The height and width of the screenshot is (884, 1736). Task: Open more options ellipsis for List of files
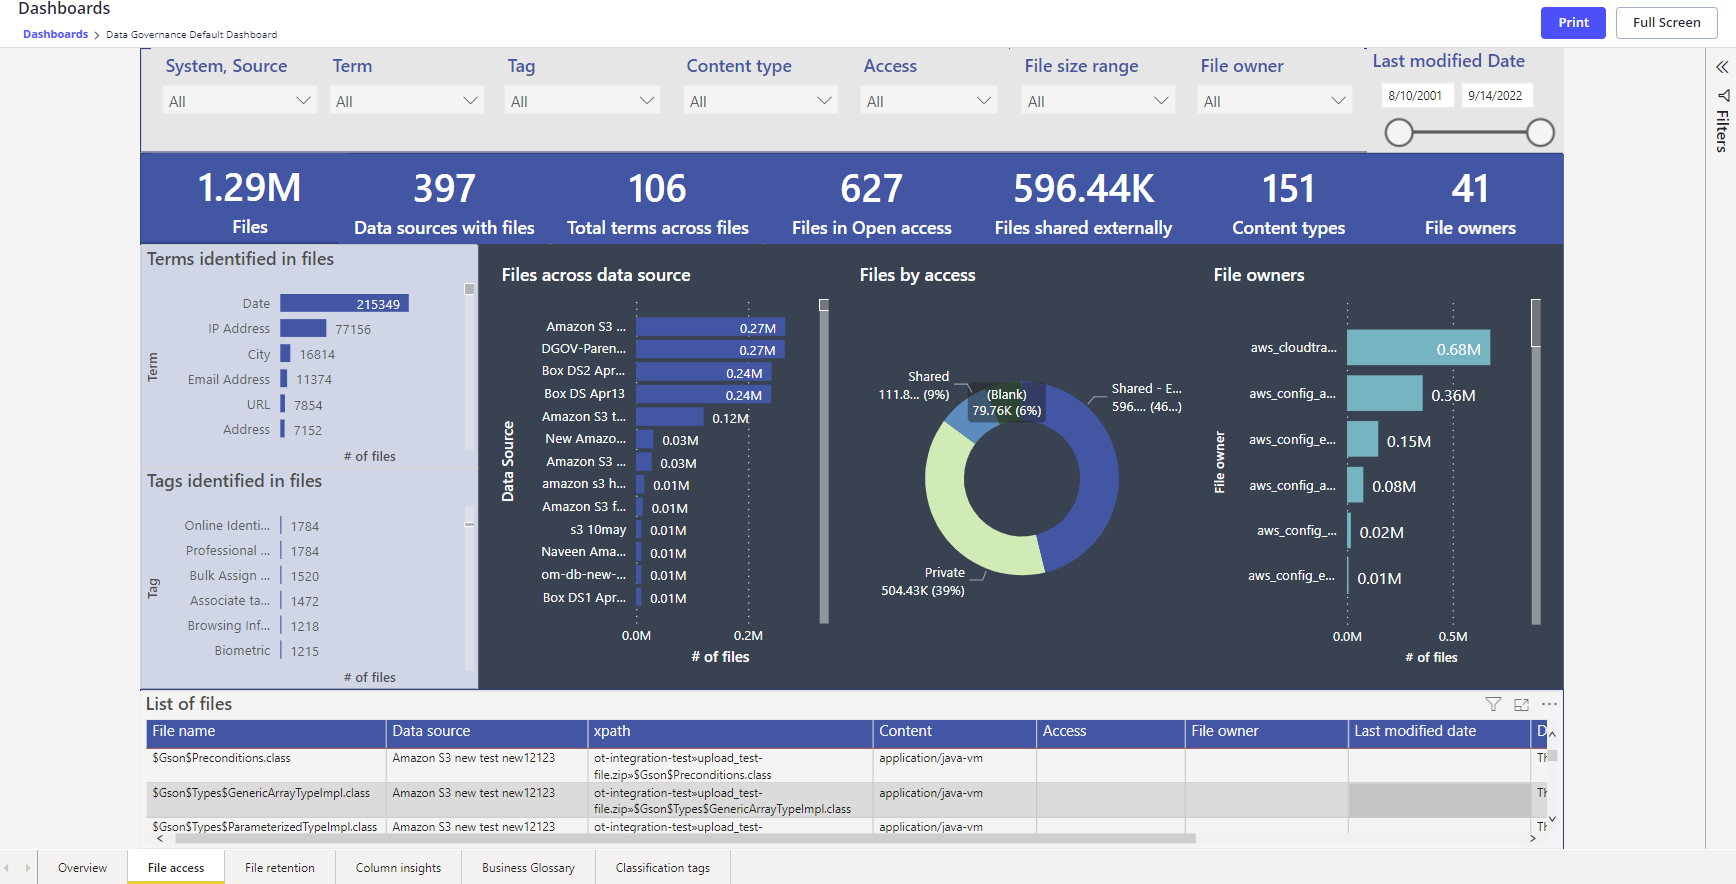click(1549, 704)
